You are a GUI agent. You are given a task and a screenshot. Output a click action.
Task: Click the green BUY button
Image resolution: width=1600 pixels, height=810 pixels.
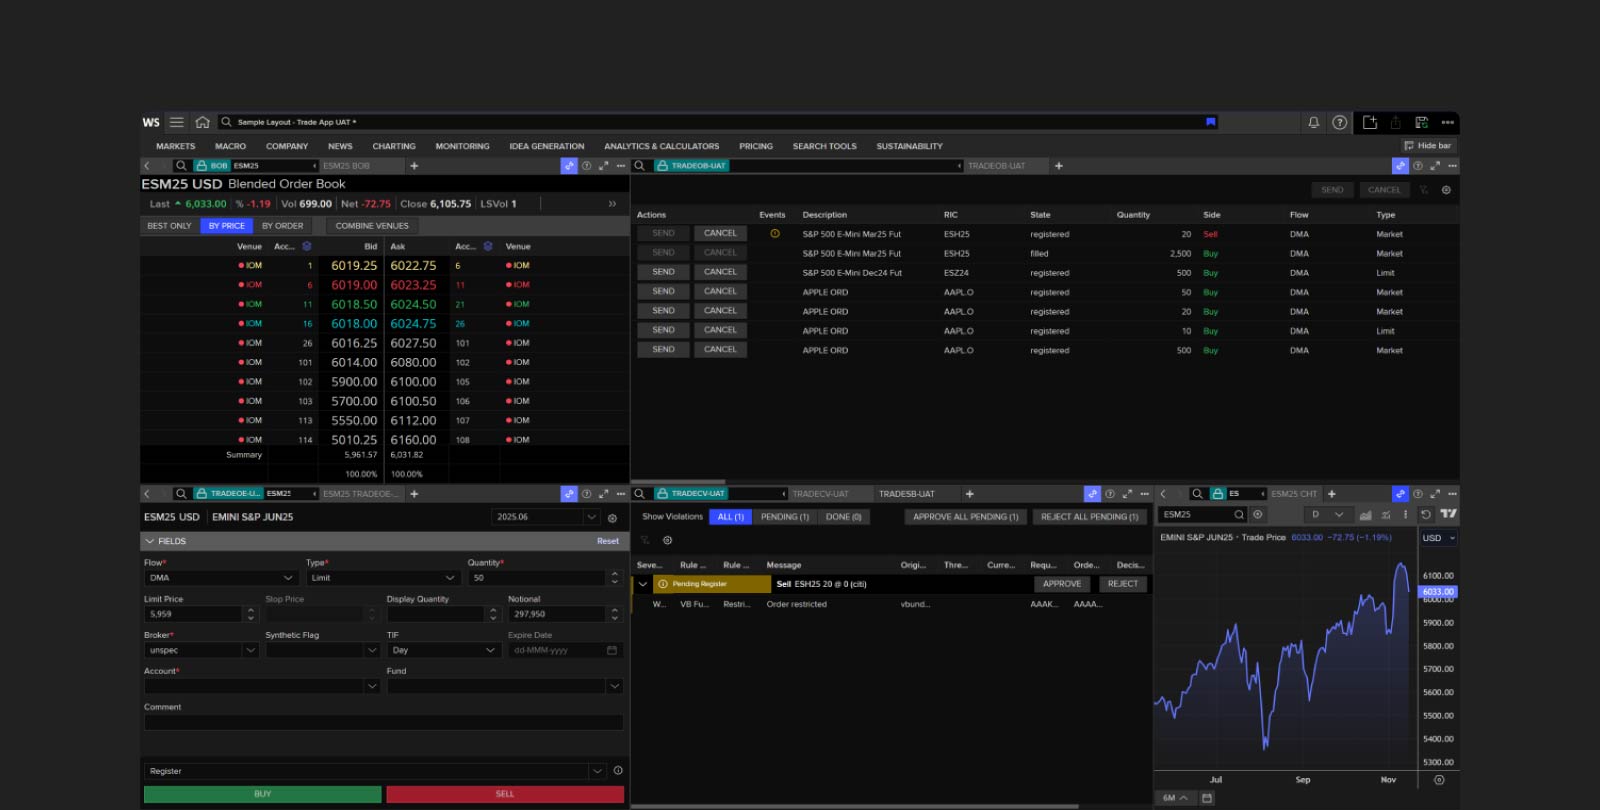coord(263,794)
